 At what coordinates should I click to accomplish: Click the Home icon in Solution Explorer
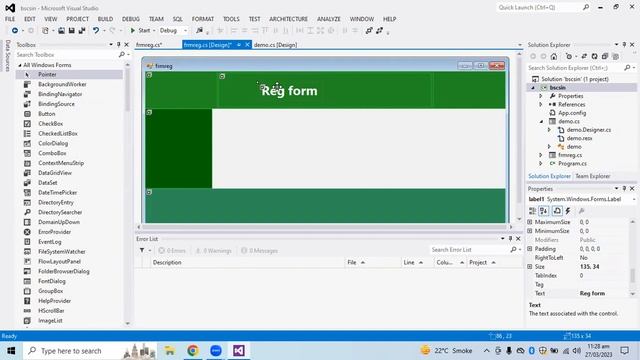554,56
